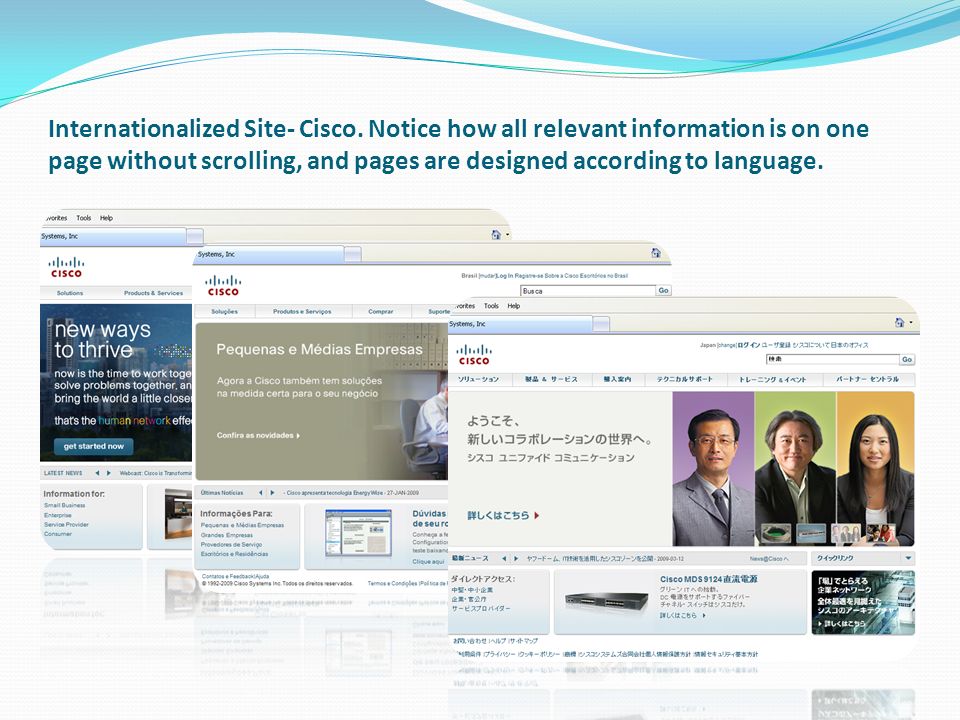Screen dimensions: 960x720
Task: Open a new tab in the English browser window
Action: tap(195, 236)
